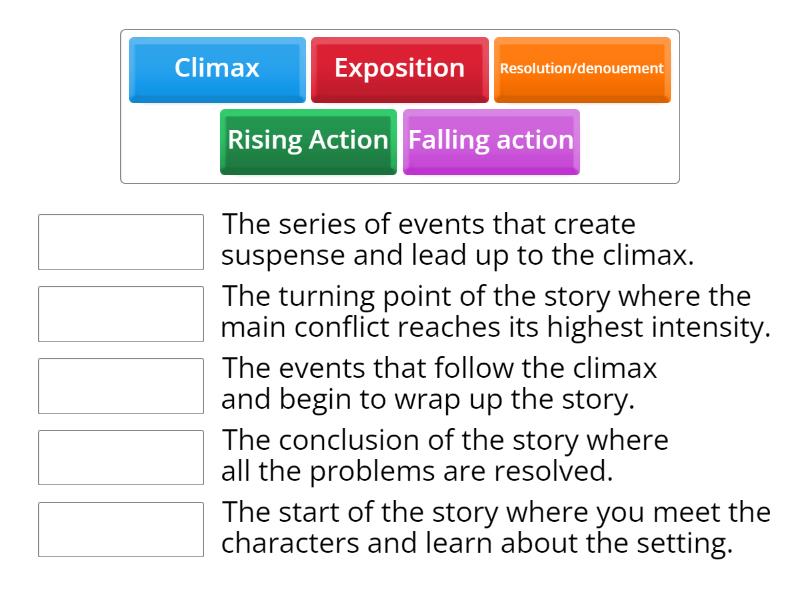The image size is (800, 600).
Task: Click the fourth empty answer box
Action: (120, 455)
